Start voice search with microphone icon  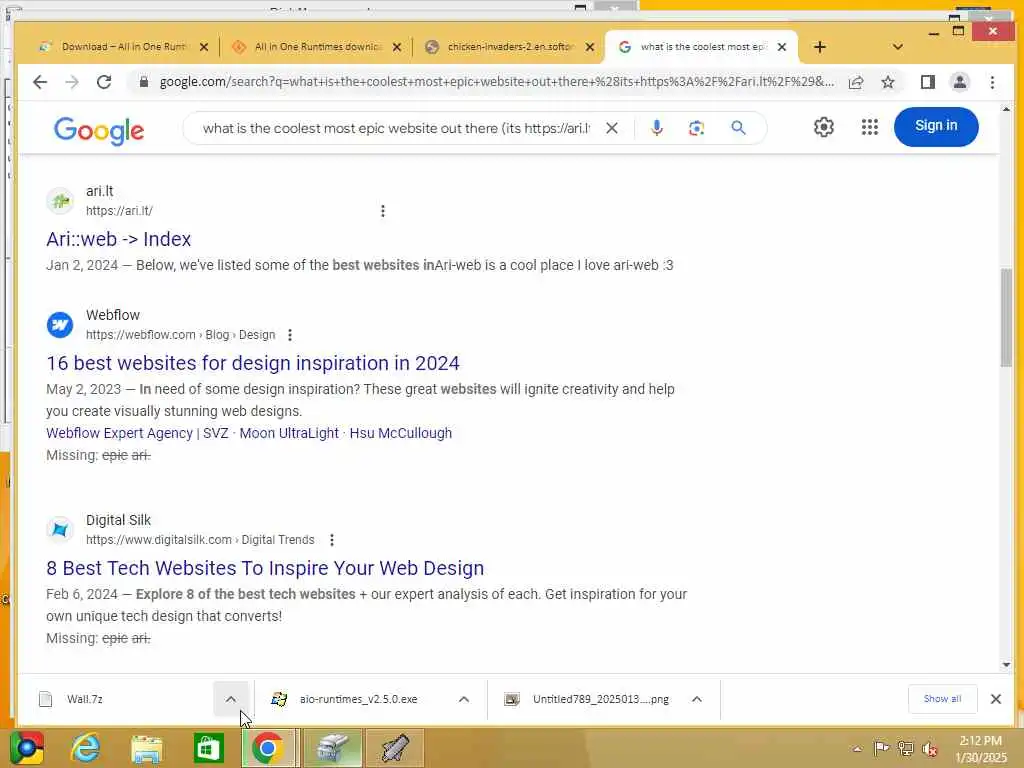(x=657, y=128)
